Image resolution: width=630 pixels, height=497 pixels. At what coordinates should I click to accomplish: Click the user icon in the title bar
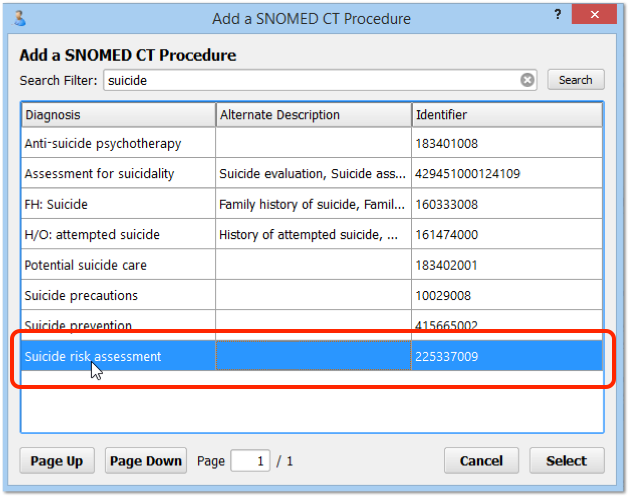pos(19,18)
